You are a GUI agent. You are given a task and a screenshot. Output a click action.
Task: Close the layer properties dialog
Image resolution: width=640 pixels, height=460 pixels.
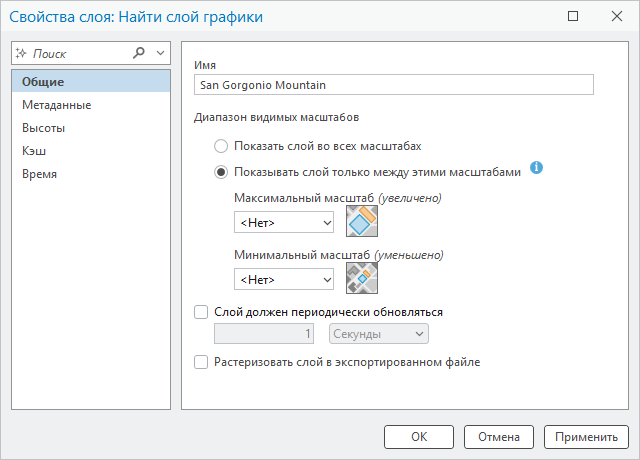click(x=617, y=16)
